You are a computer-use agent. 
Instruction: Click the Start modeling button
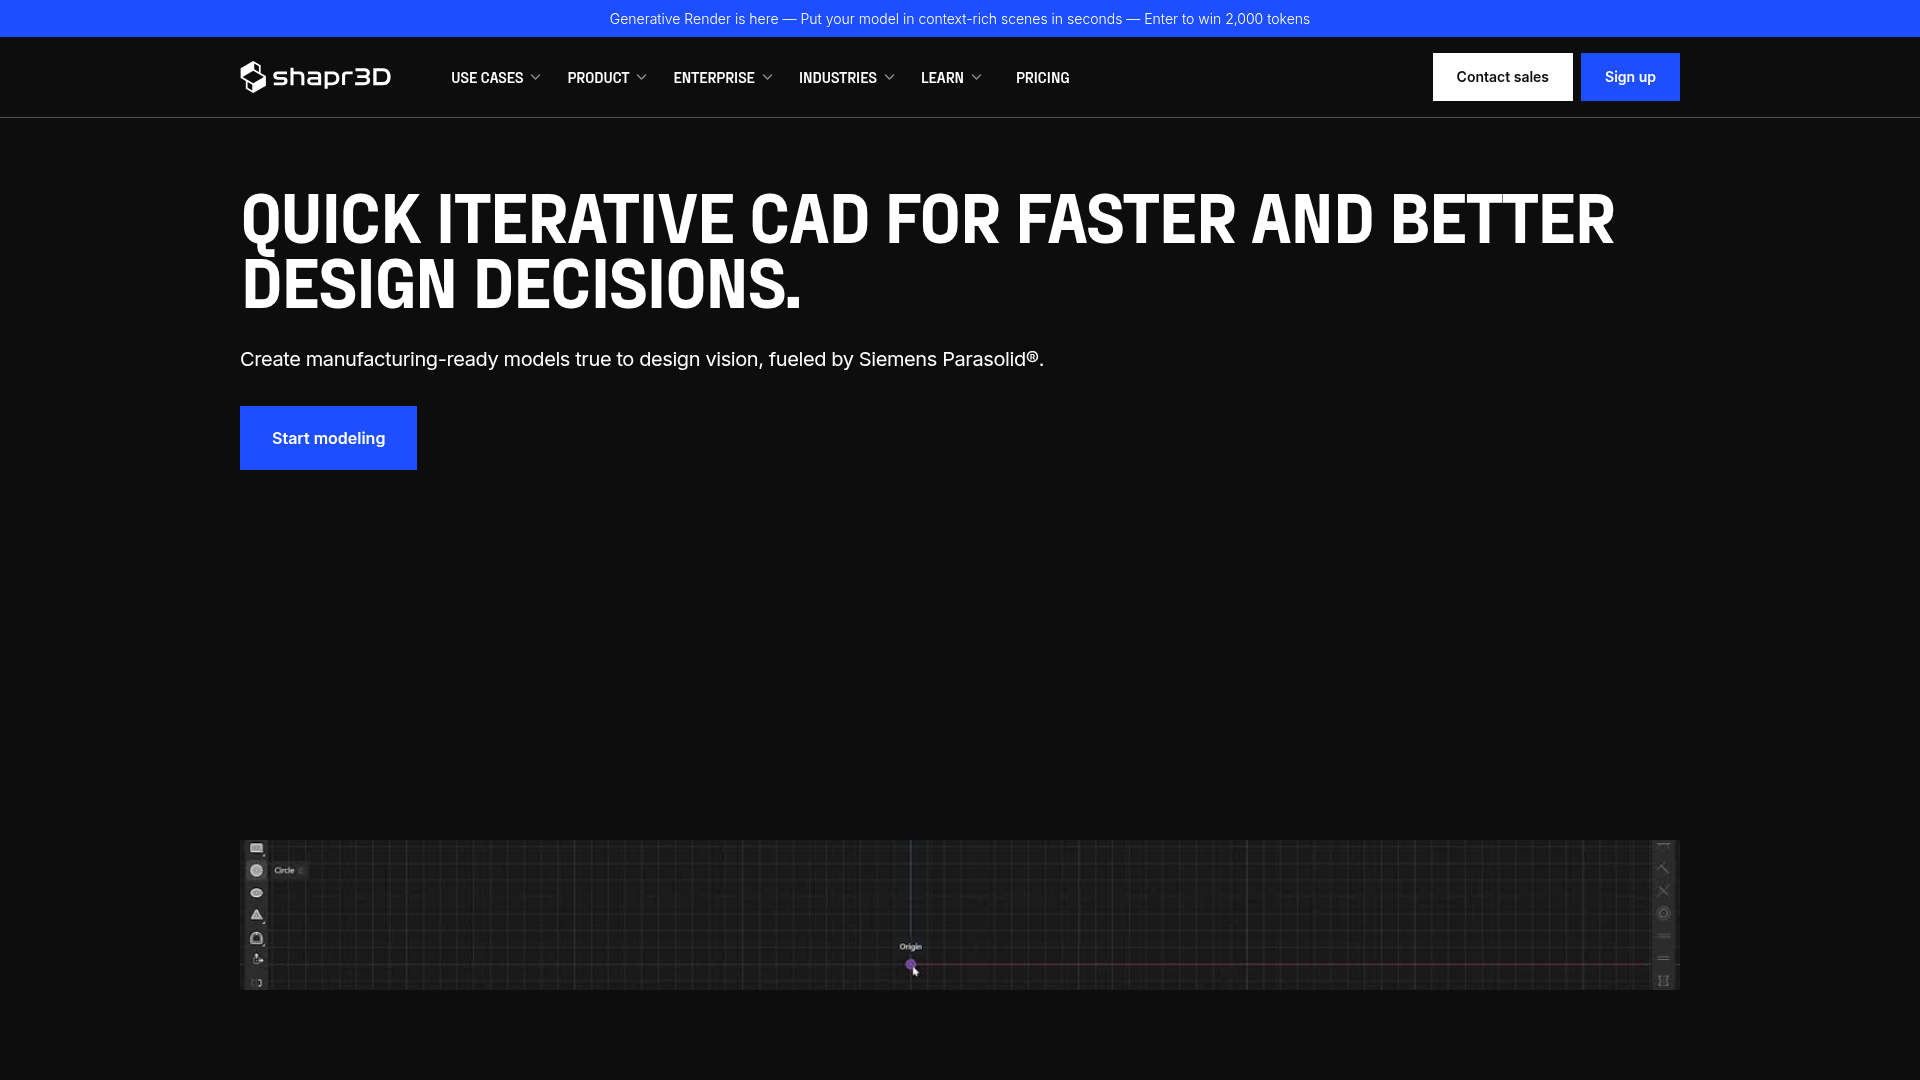tap(328, 438)
